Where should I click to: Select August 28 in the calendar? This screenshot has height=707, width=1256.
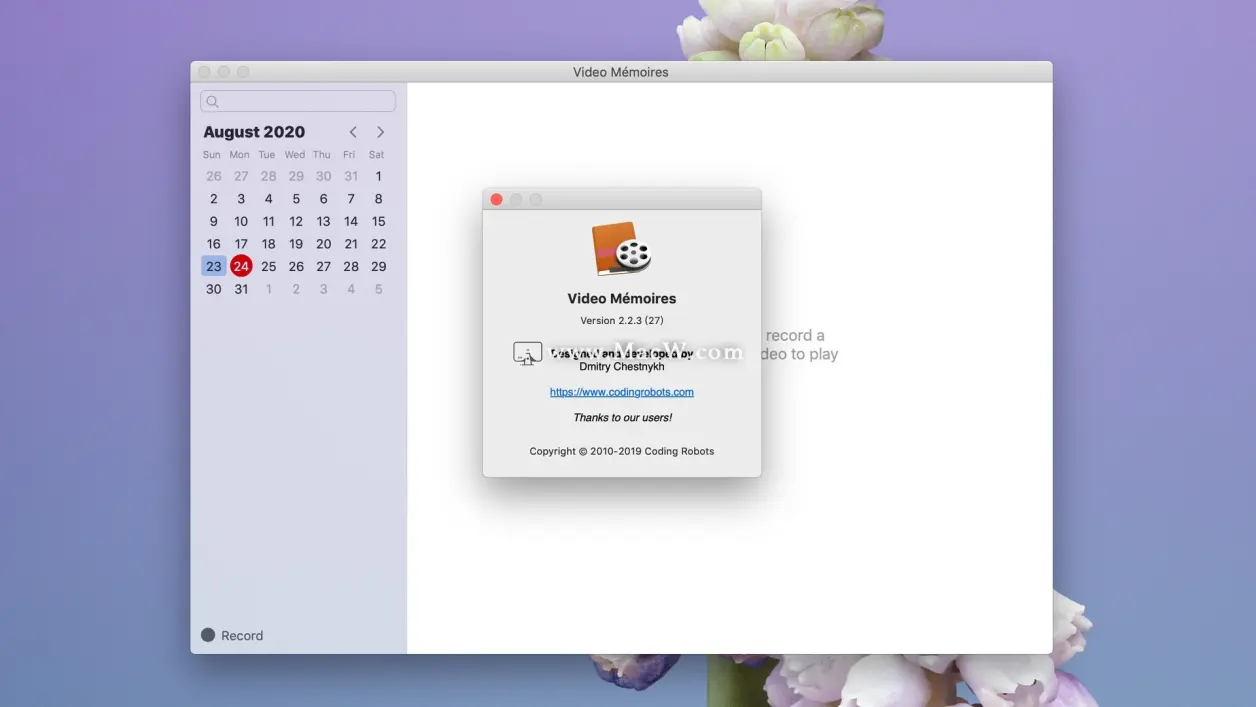(x=351, y=266)
